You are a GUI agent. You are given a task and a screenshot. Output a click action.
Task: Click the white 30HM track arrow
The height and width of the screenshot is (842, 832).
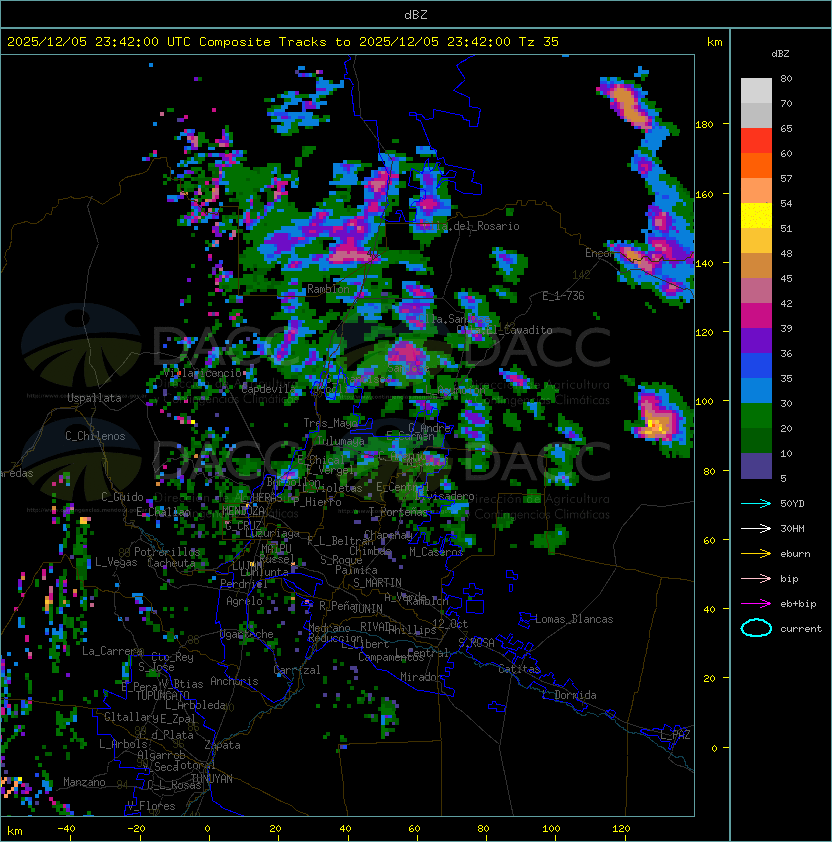(x=756, y=529)
